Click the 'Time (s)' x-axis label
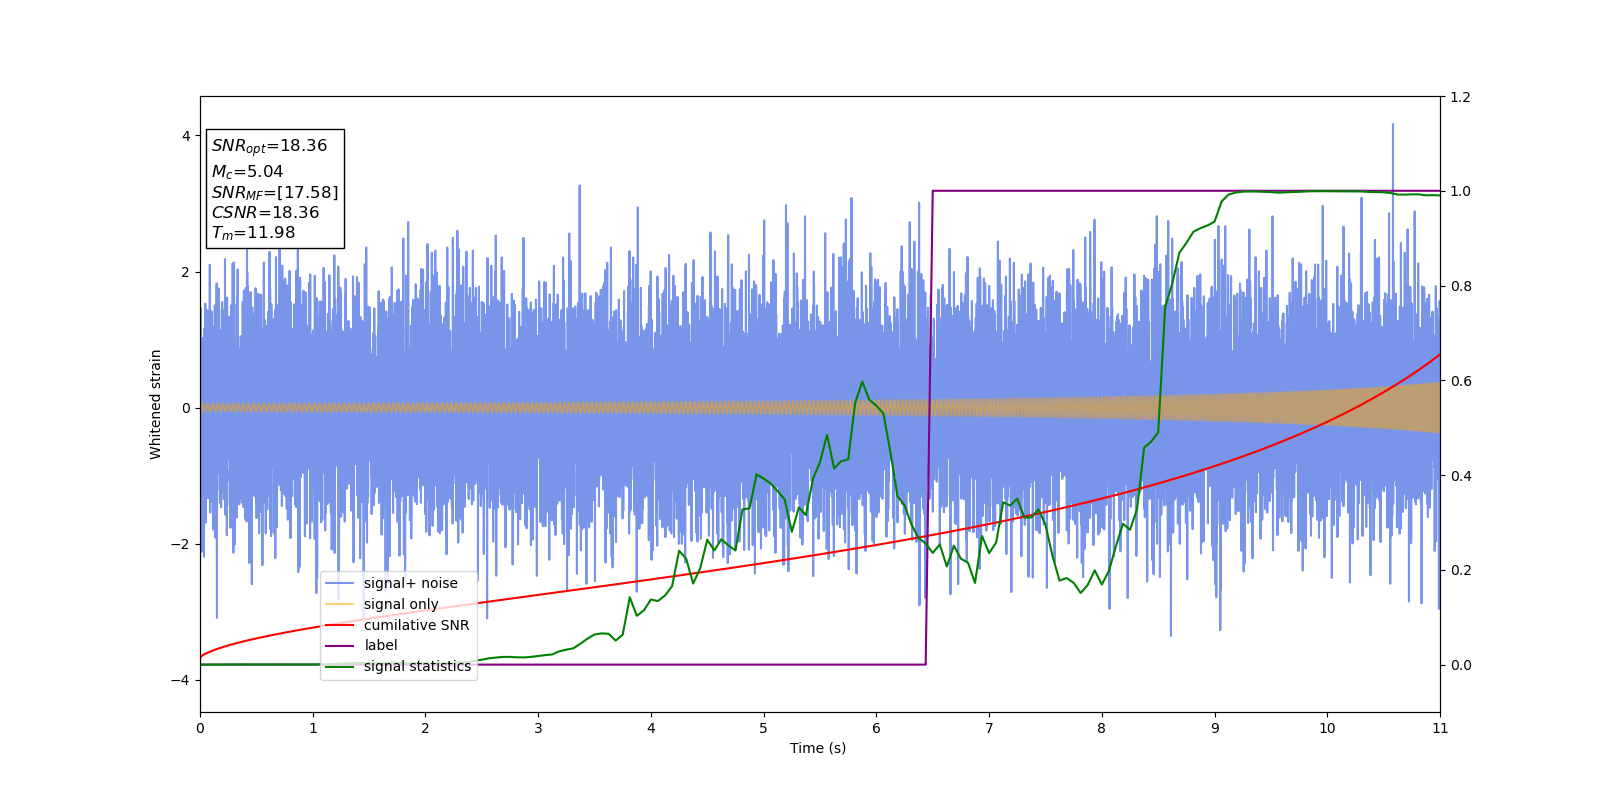The image size is (1600, 800). (818, 748)
